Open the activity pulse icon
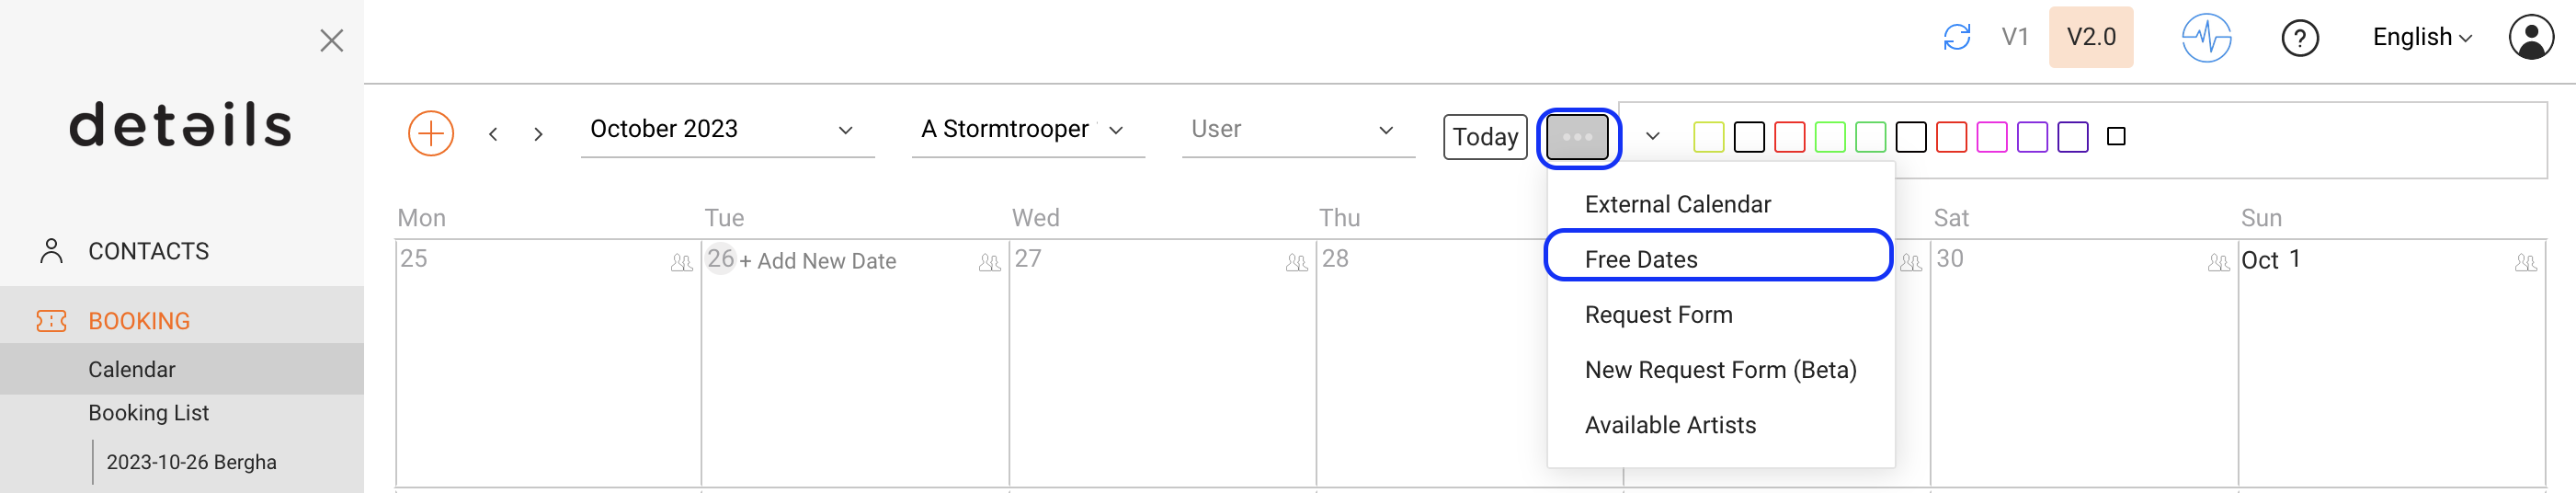Image resolution: width=2576 pixels, height=493 pixels. [x=2206, y=38]
